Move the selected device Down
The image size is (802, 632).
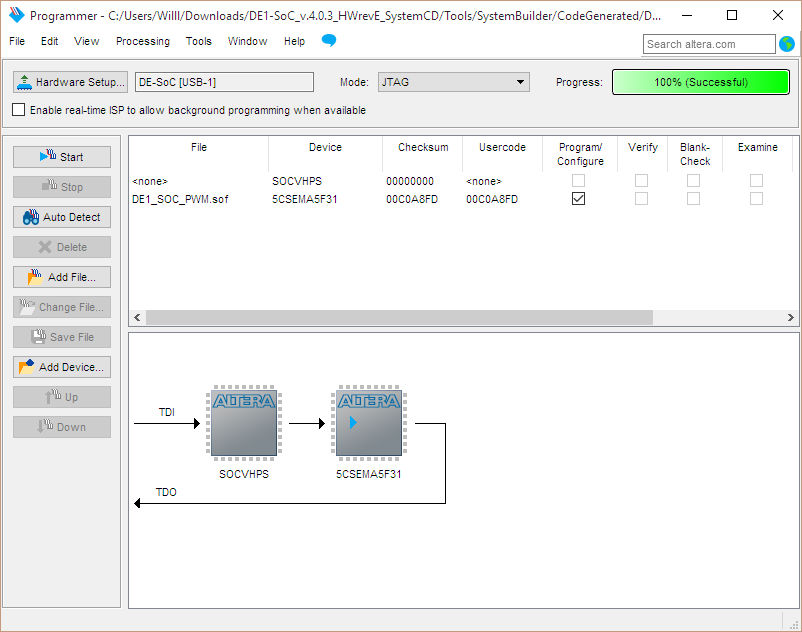click(62, 427)
